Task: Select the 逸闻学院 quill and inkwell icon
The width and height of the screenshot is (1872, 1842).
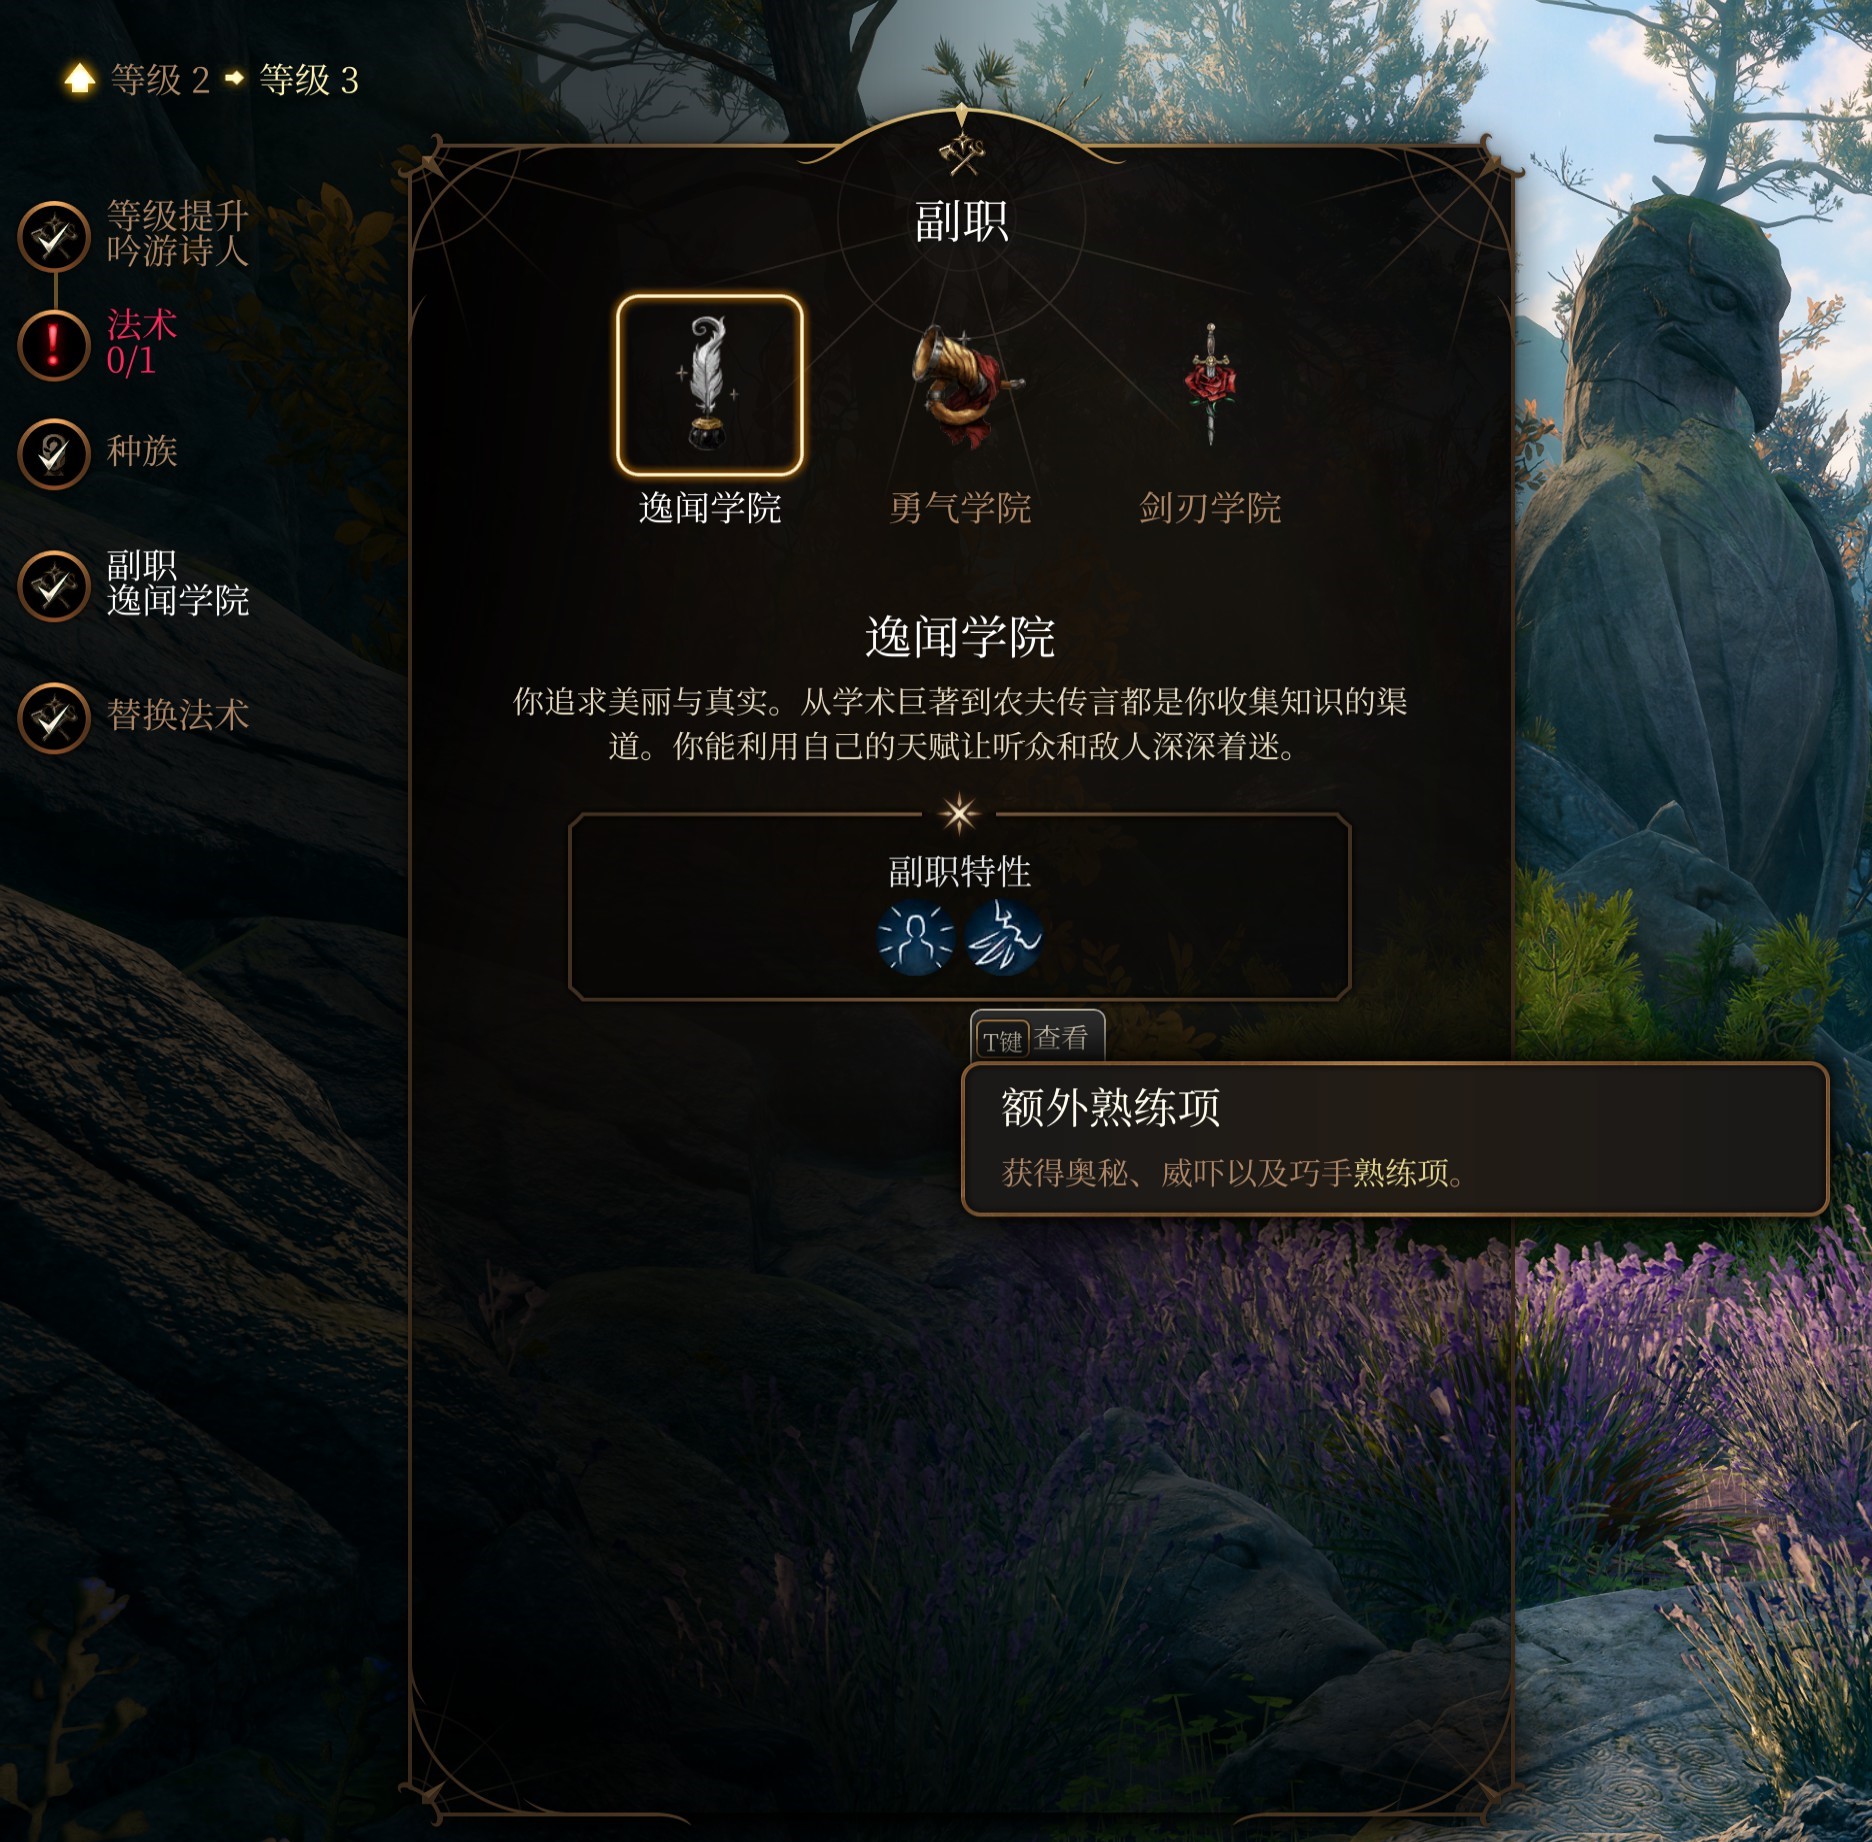Action: [x=709, y=385]
